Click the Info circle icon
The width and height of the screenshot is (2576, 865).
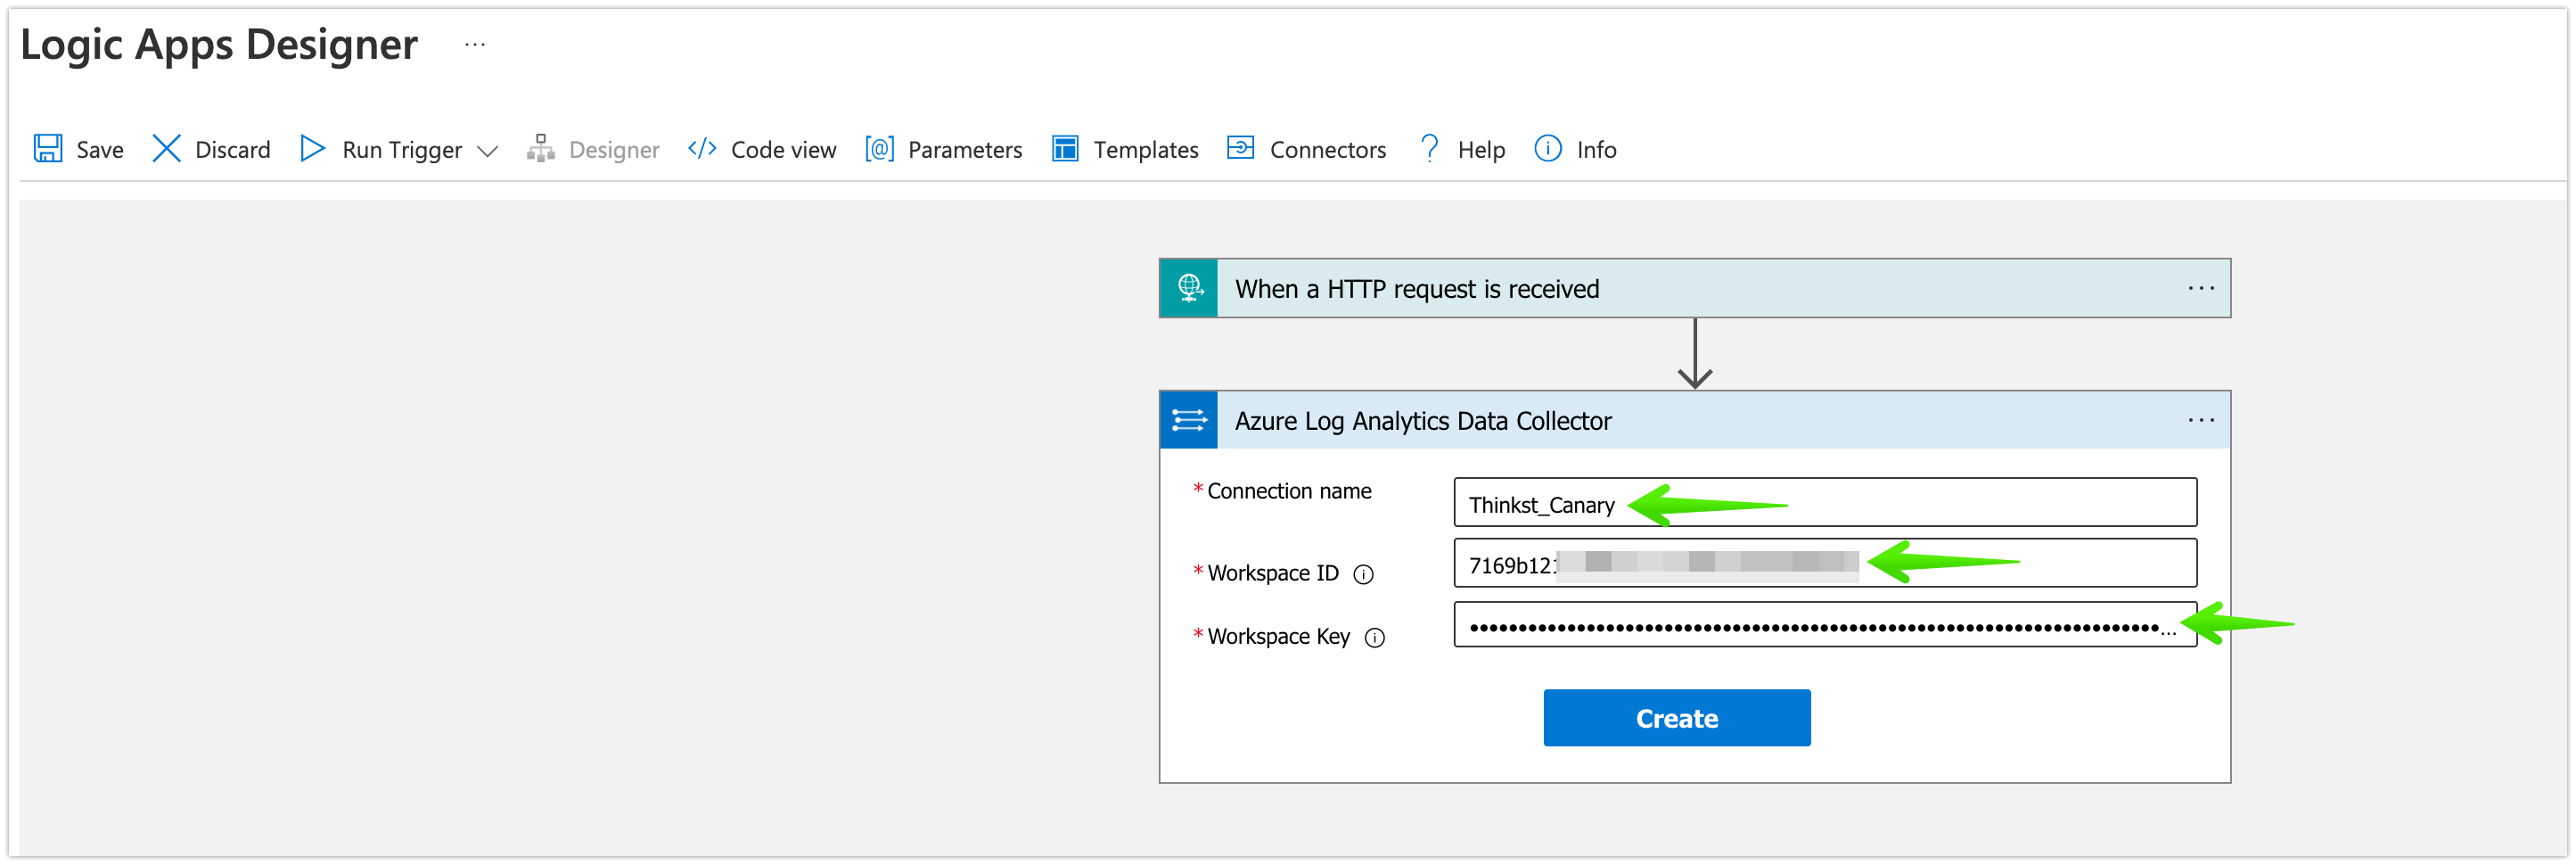1547,149
